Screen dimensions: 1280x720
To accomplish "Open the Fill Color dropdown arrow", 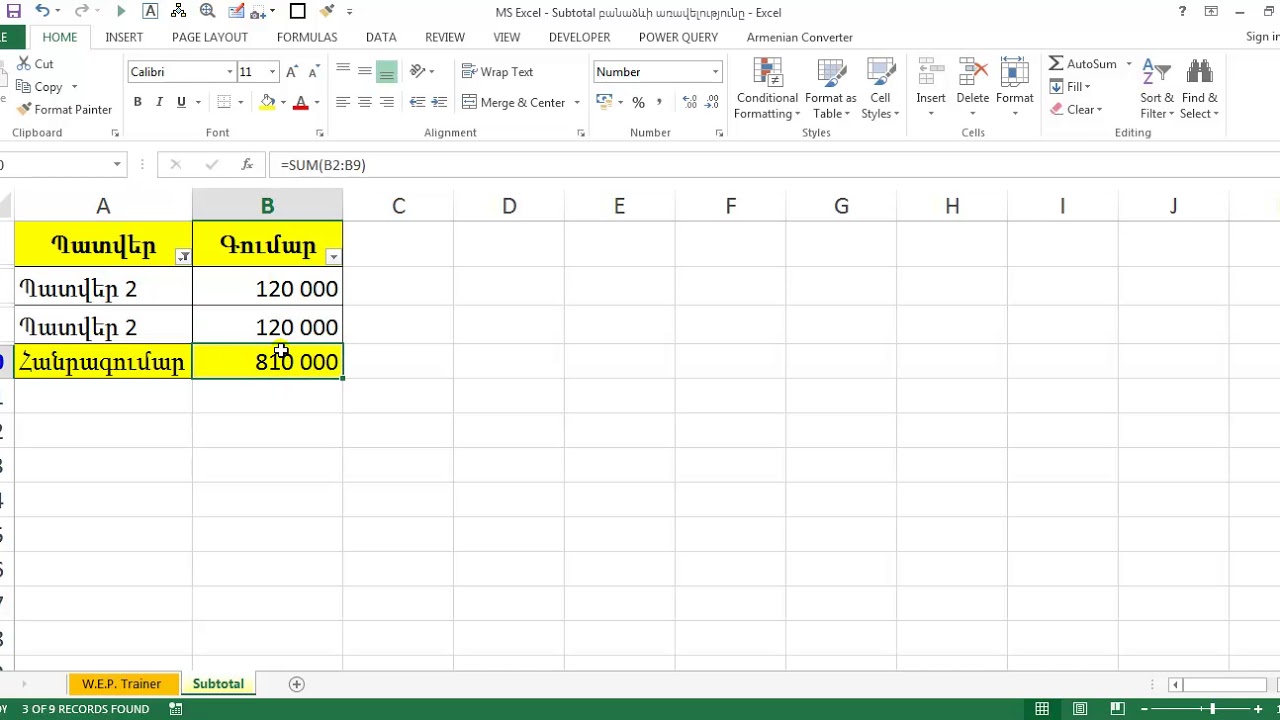I will 283,103.
